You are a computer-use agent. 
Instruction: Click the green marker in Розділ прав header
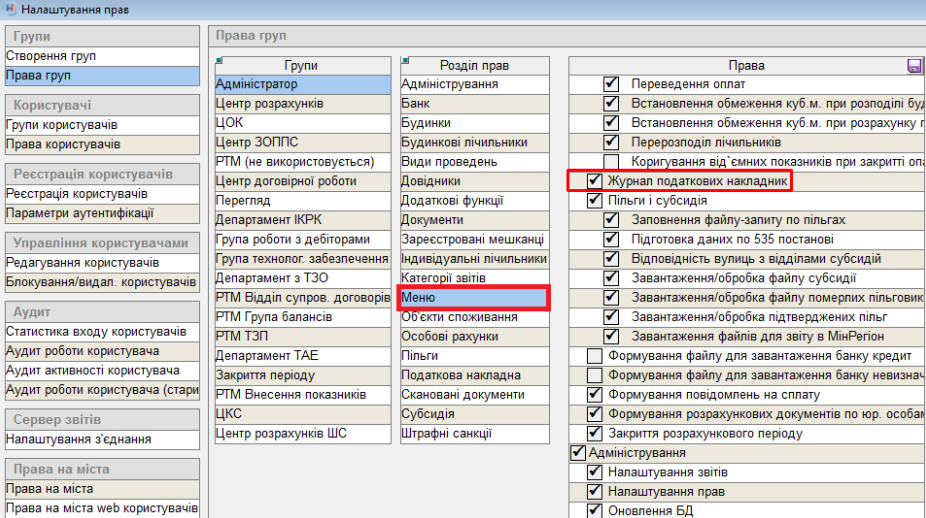pyautogui.click(x=404, y=60)
